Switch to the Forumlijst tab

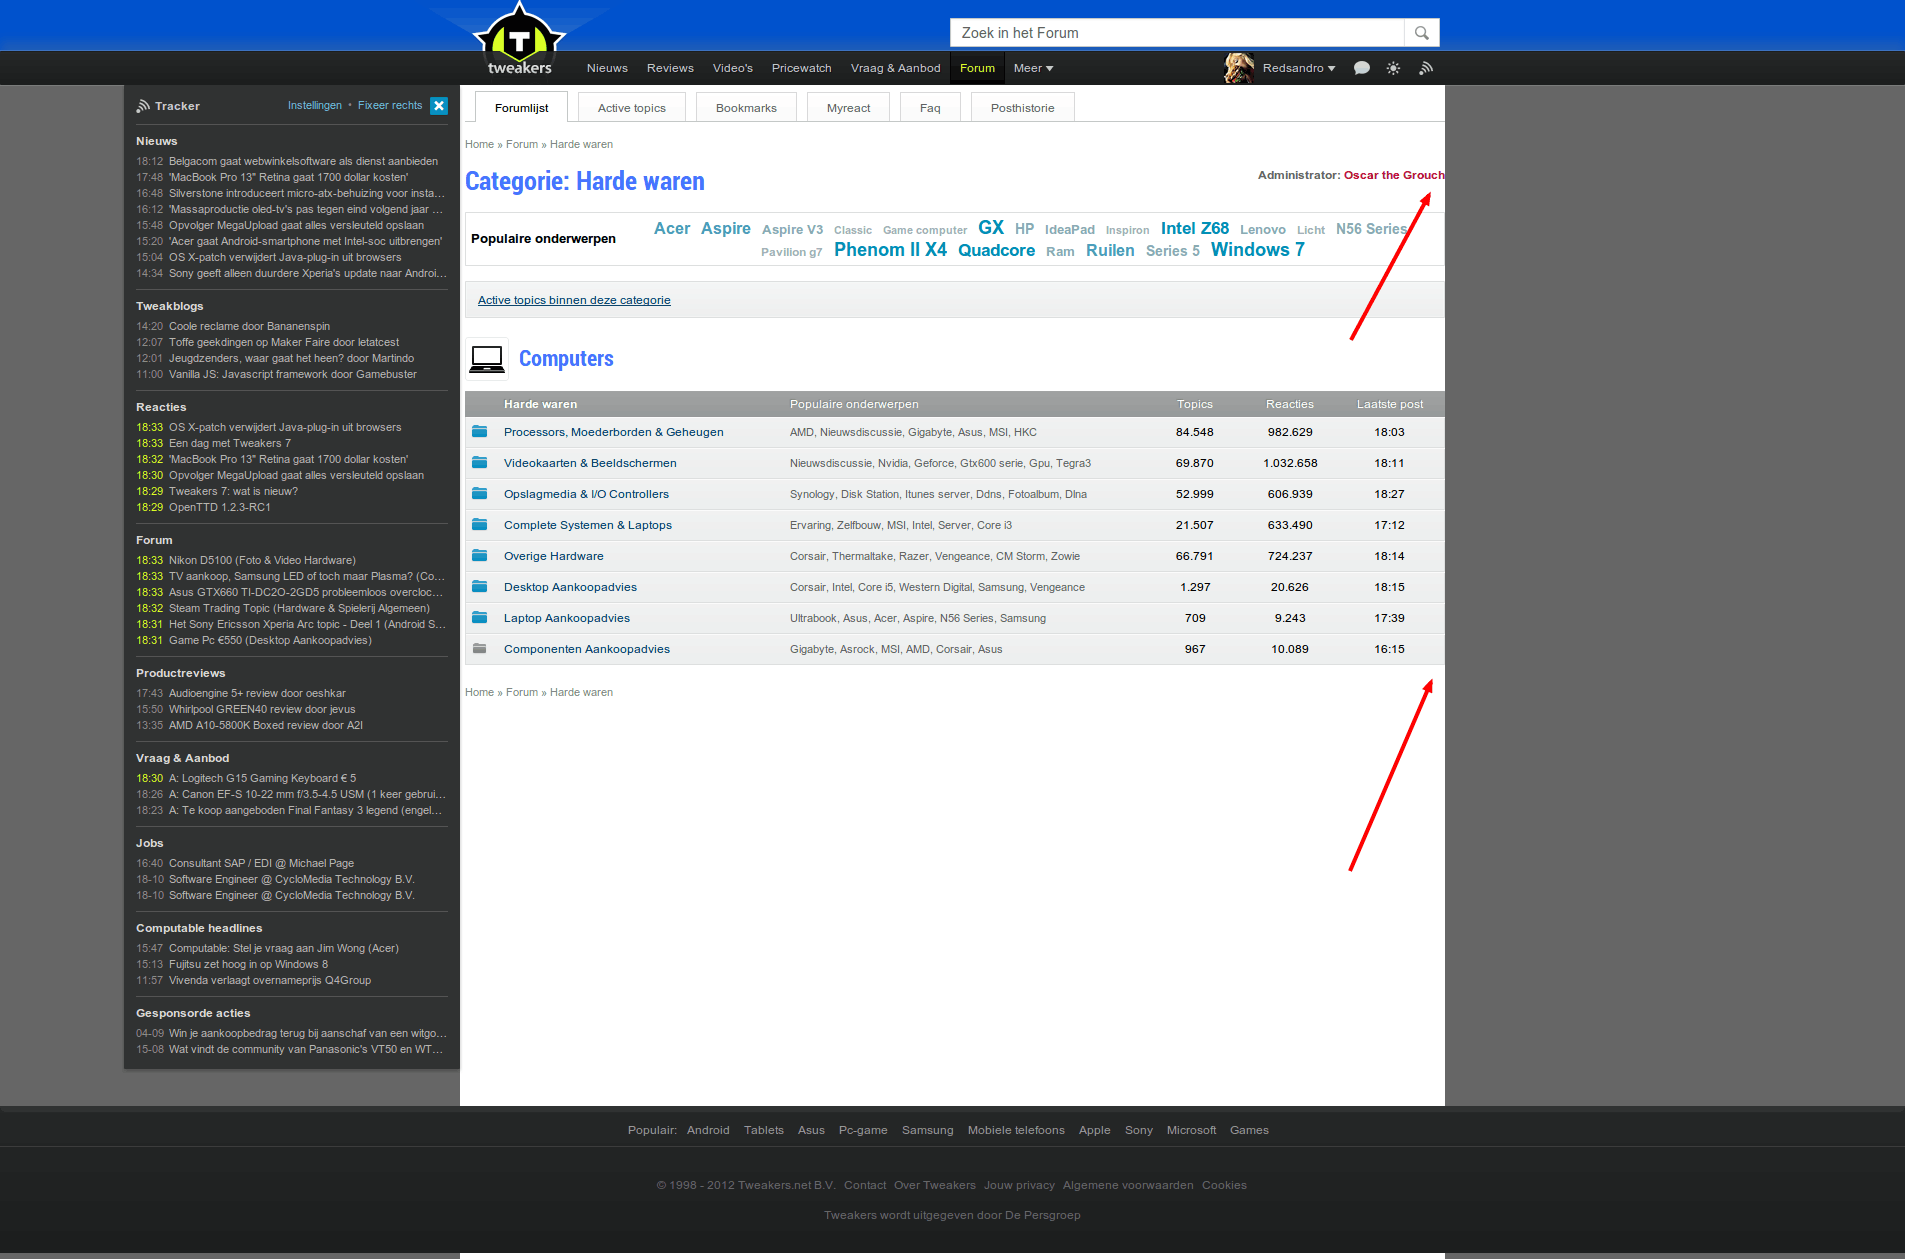click(x=521, y=107)
